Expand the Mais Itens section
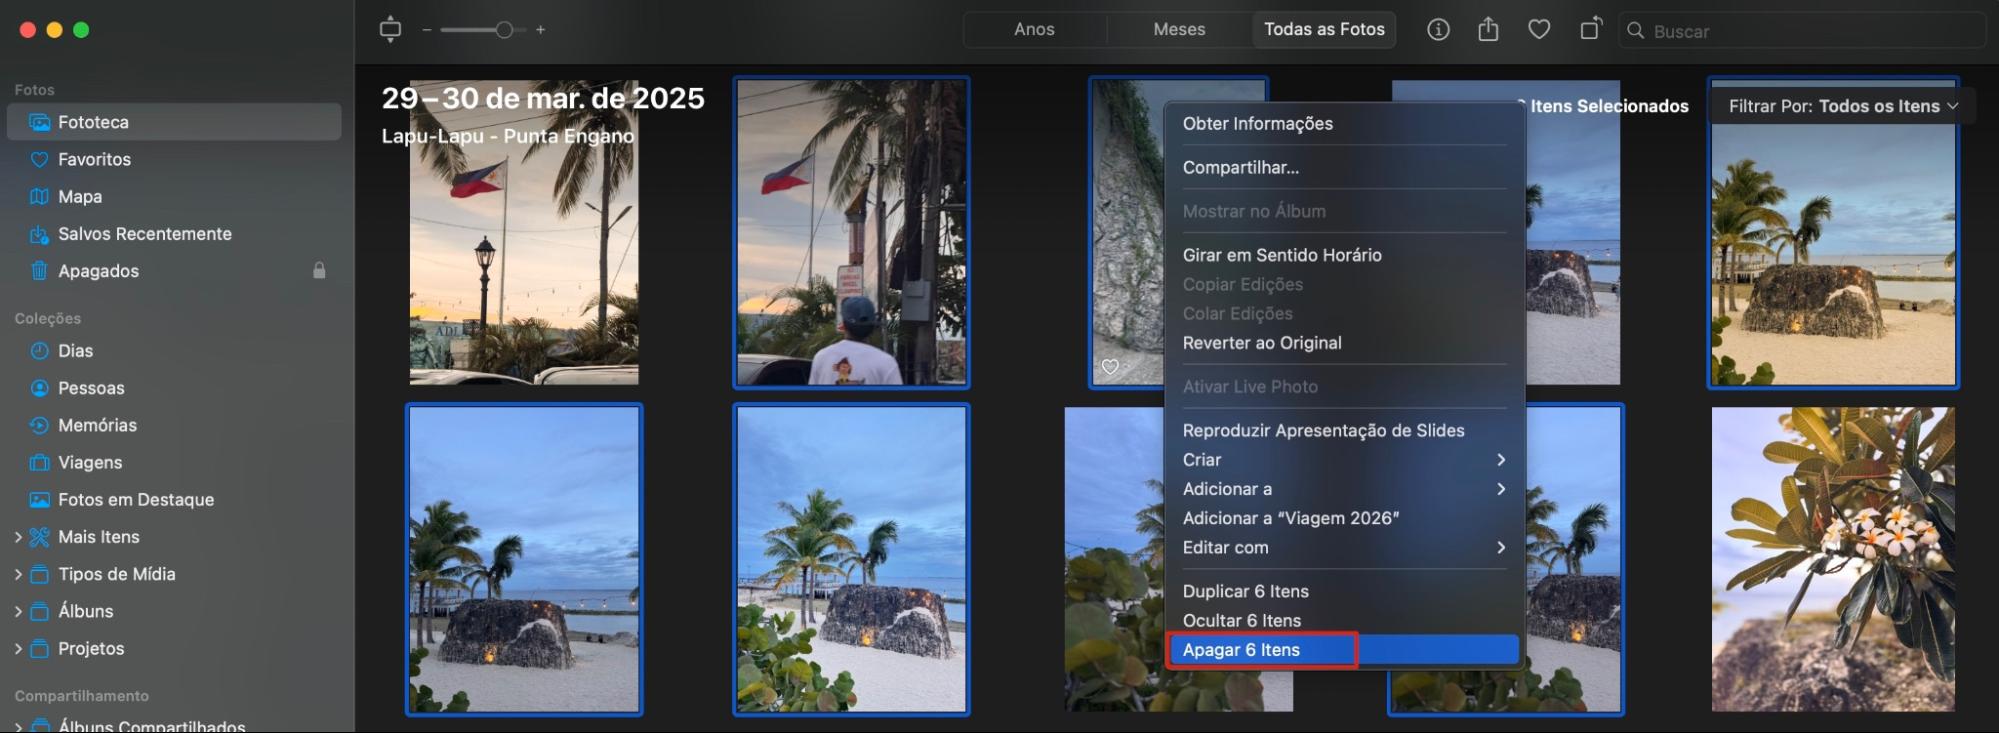Viewport: 1999px width, 733px height. click(x=18, y=537)
